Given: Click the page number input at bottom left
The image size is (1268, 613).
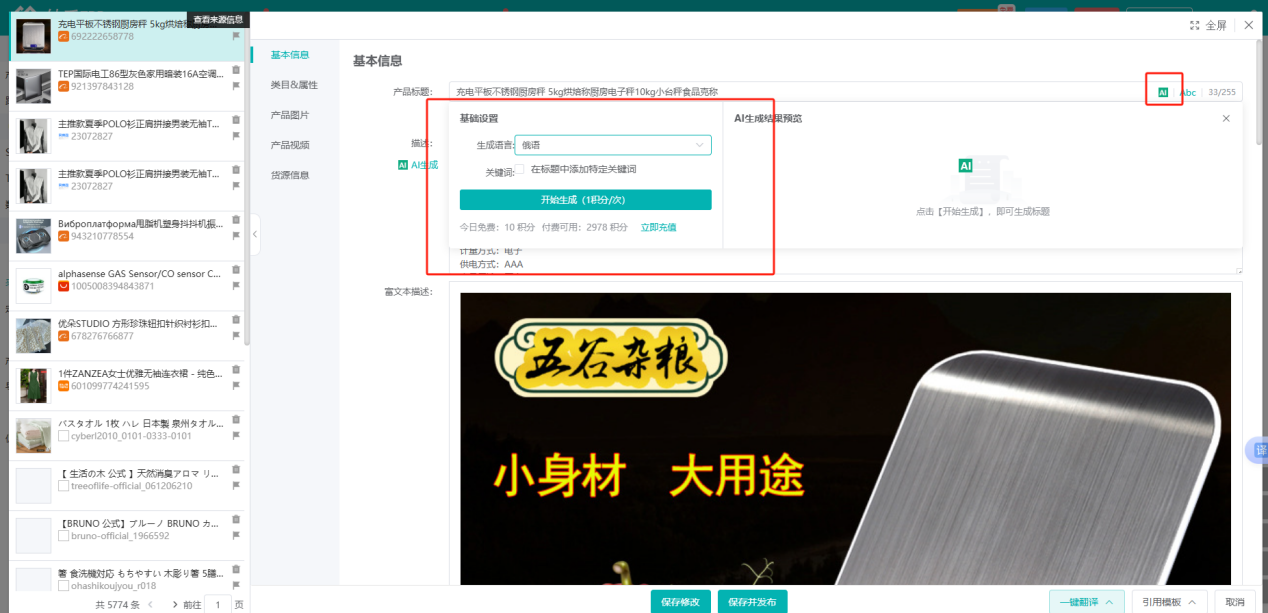Looking at the screenshot, I should click(x=217, y=604).
